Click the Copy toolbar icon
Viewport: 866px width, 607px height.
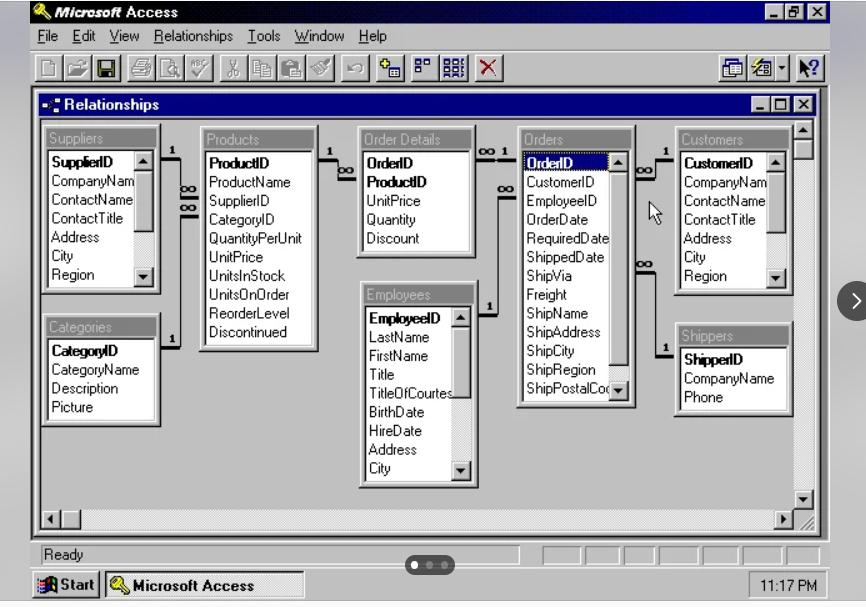(262, 68)
